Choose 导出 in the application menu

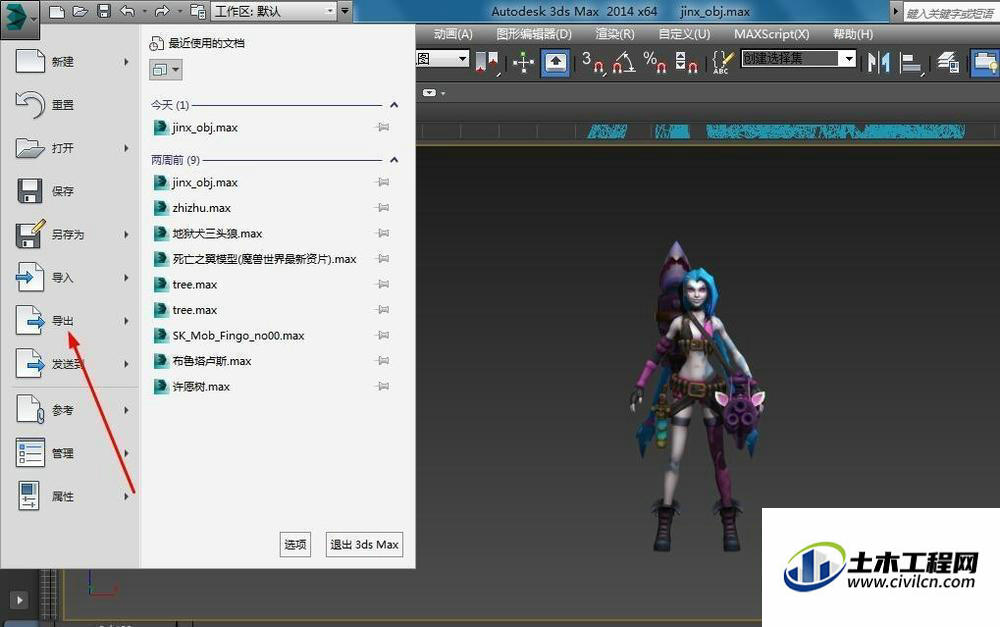(71, 320)
